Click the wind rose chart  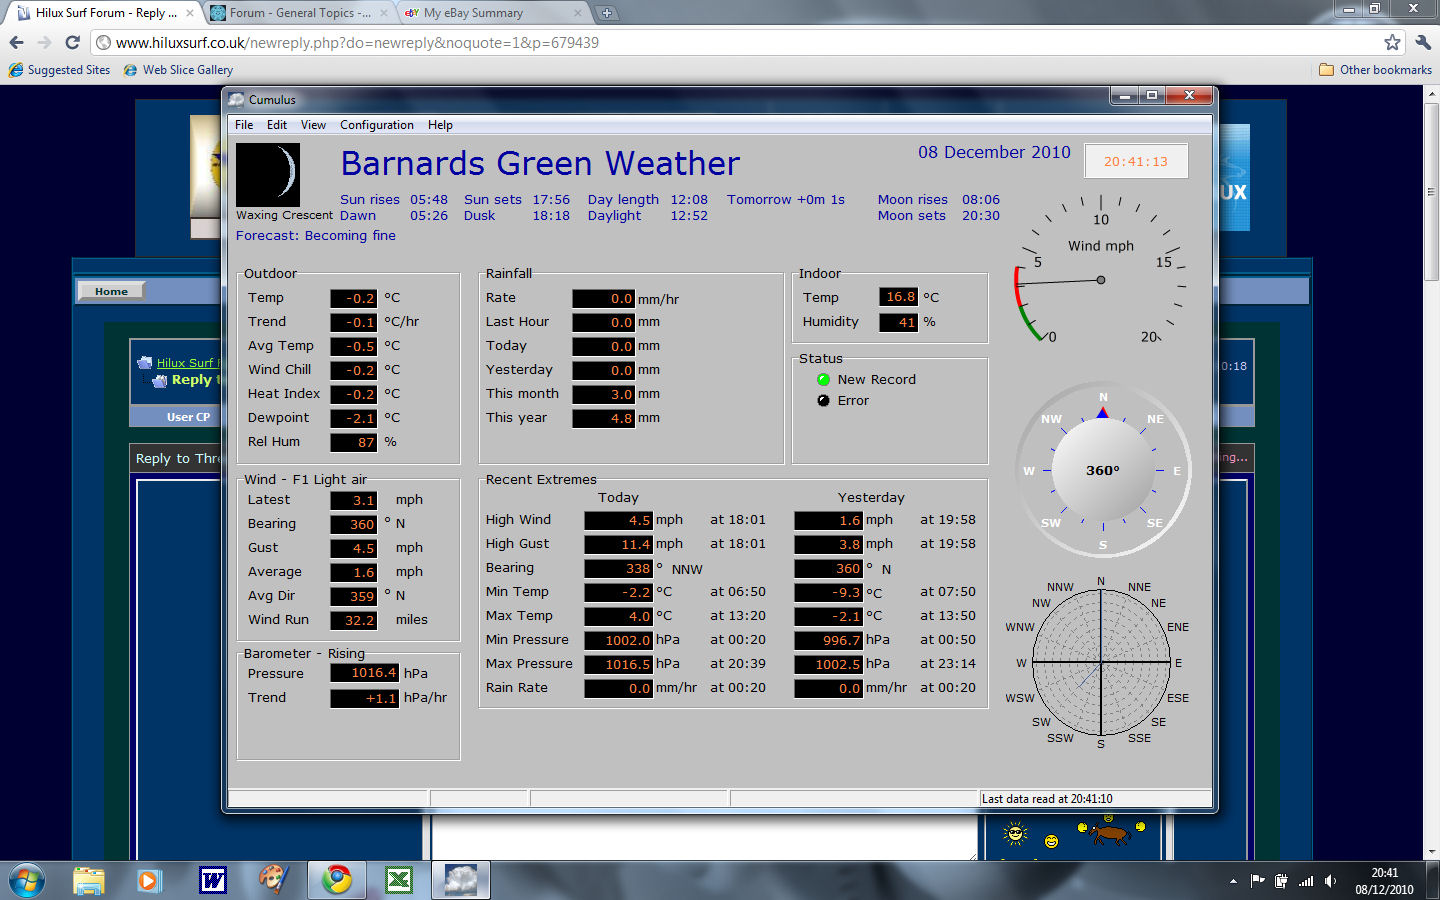click(x=1101, y=662)
